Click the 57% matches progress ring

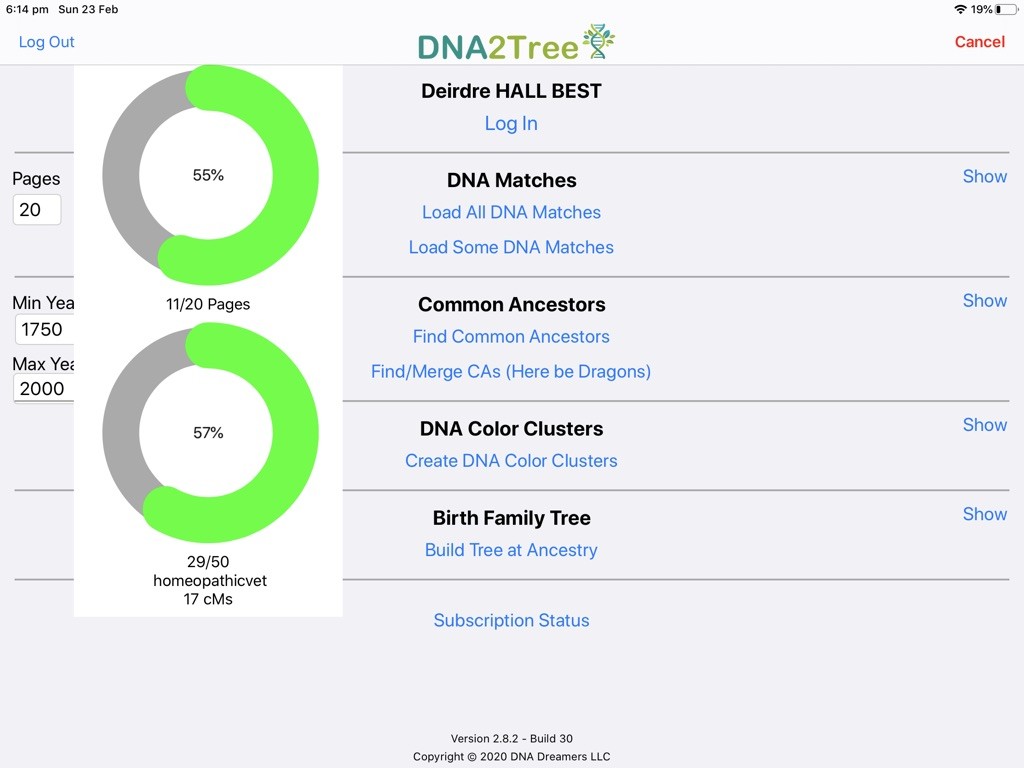(210, 432)
